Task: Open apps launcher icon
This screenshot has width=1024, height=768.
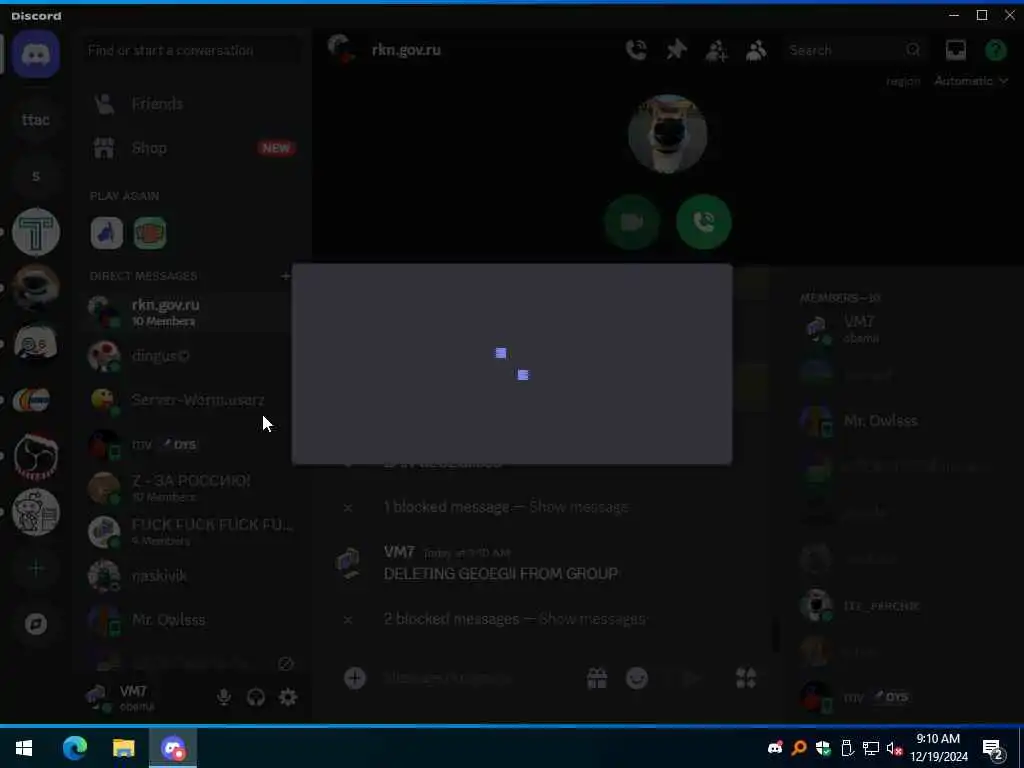Action: coord(746,678)
